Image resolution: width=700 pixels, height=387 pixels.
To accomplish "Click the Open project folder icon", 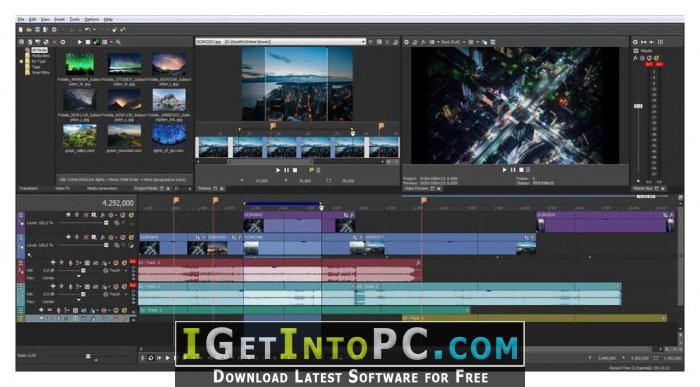I will (29, 29).
